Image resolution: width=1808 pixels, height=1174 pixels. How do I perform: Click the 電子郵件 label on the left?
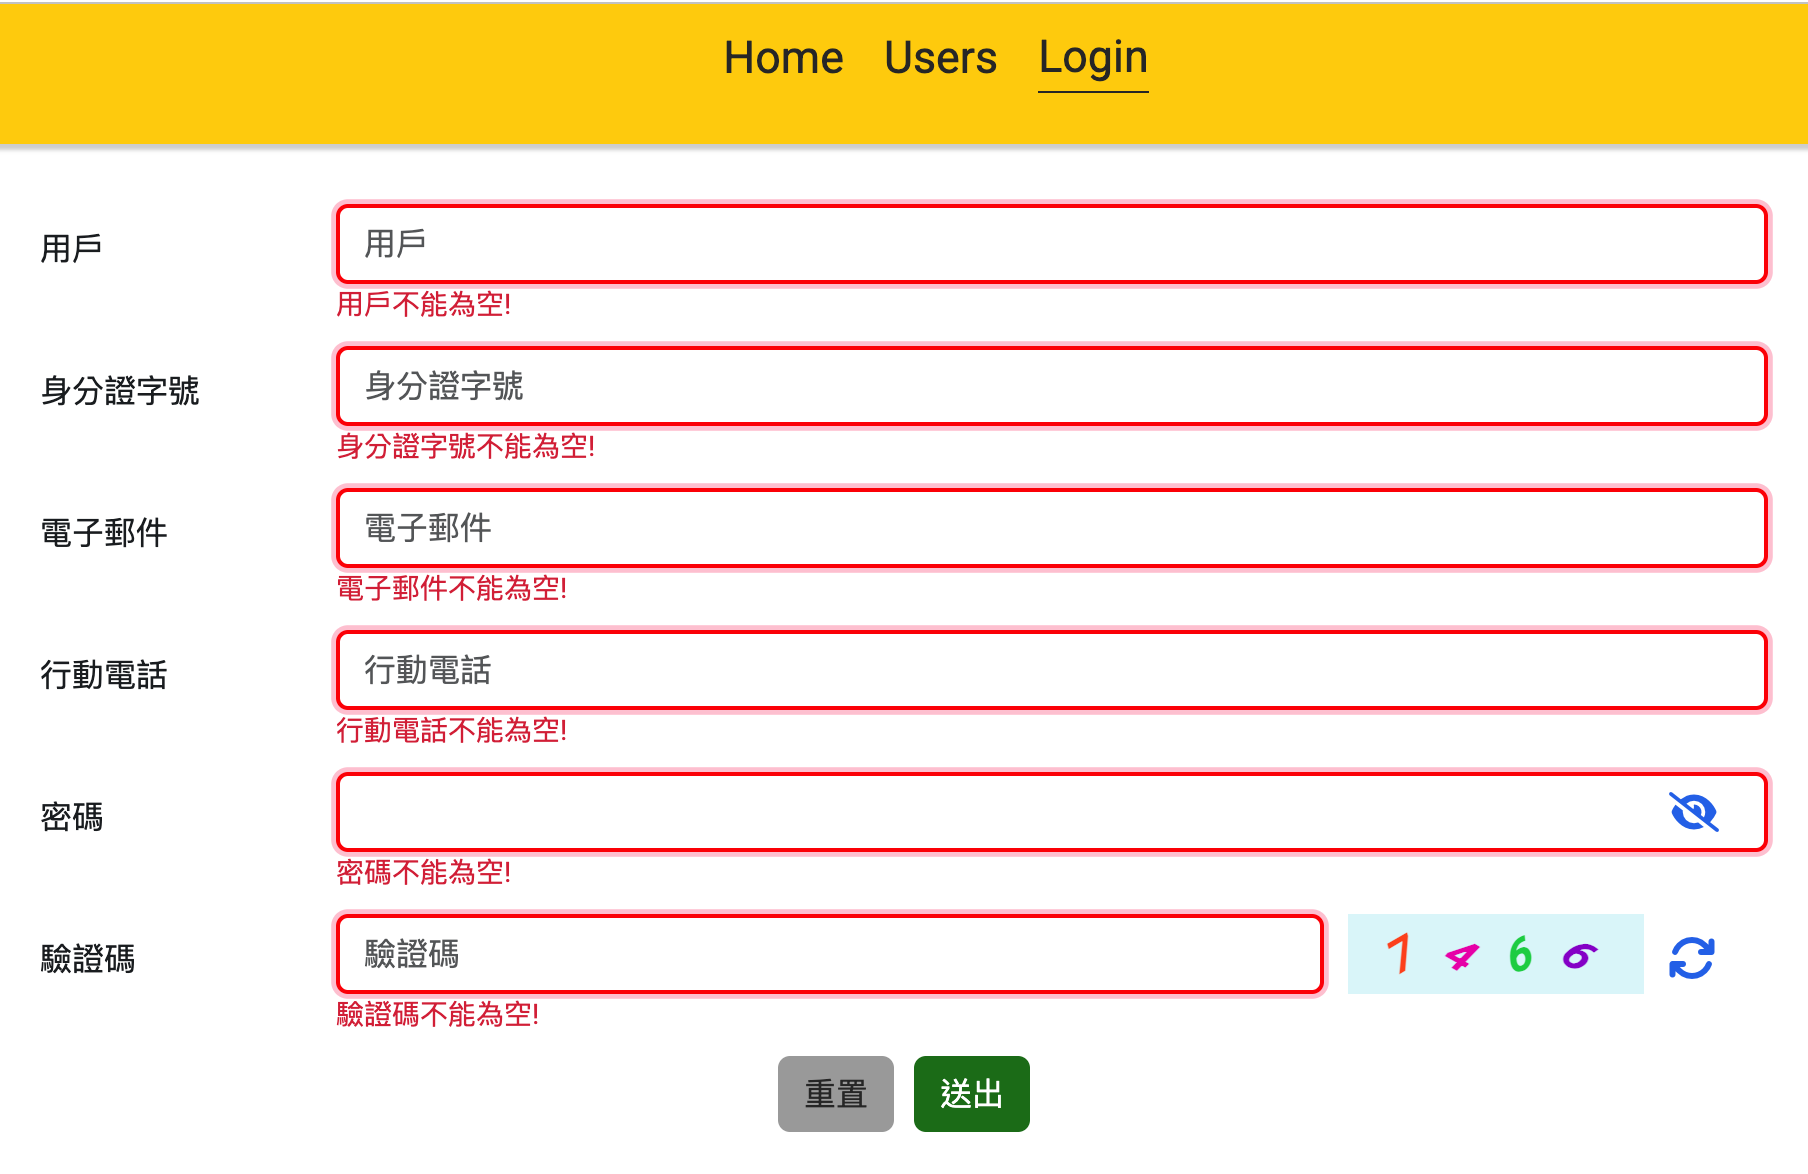tap(104, 532)
